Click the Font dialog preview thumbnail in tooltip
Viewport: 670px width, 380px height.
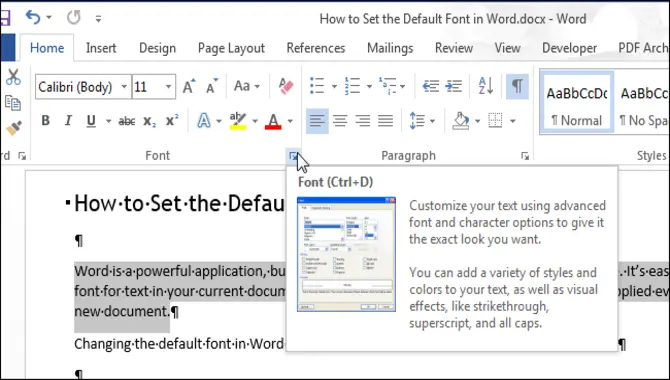[346, 254]
